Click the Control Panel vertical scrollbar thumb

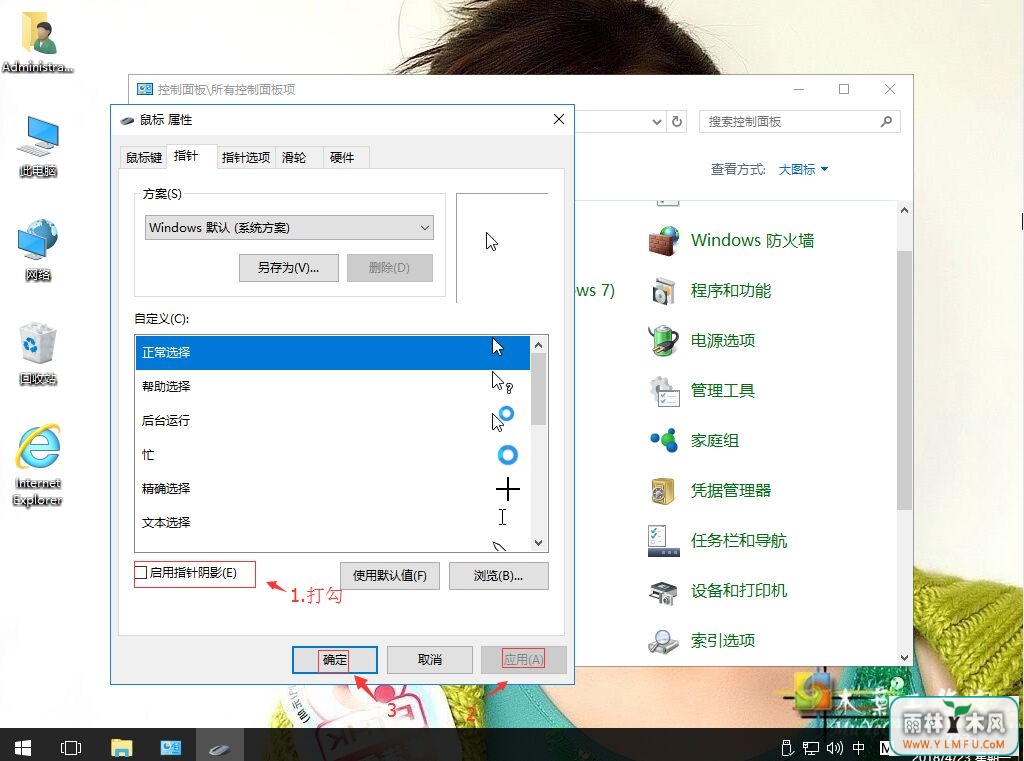pos(904,380)
